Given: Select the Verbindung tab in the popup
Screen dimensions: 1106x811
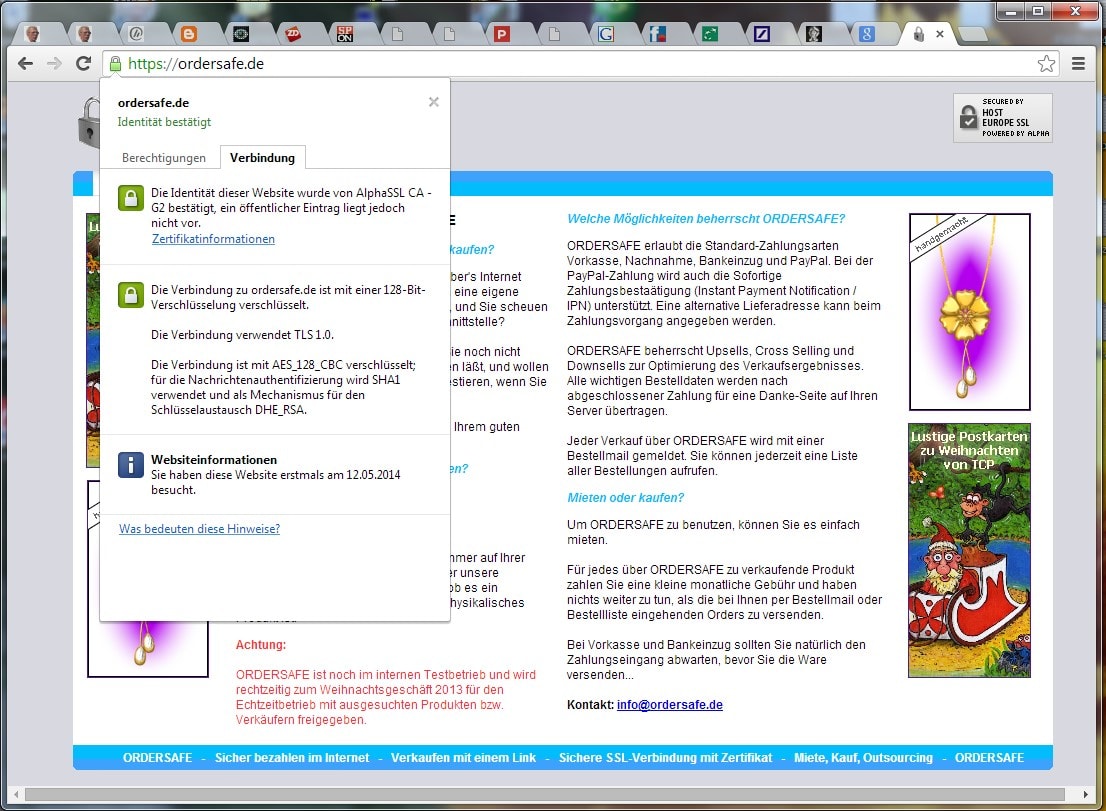Looking at the screenshot, I should click(x=262, y=158).
